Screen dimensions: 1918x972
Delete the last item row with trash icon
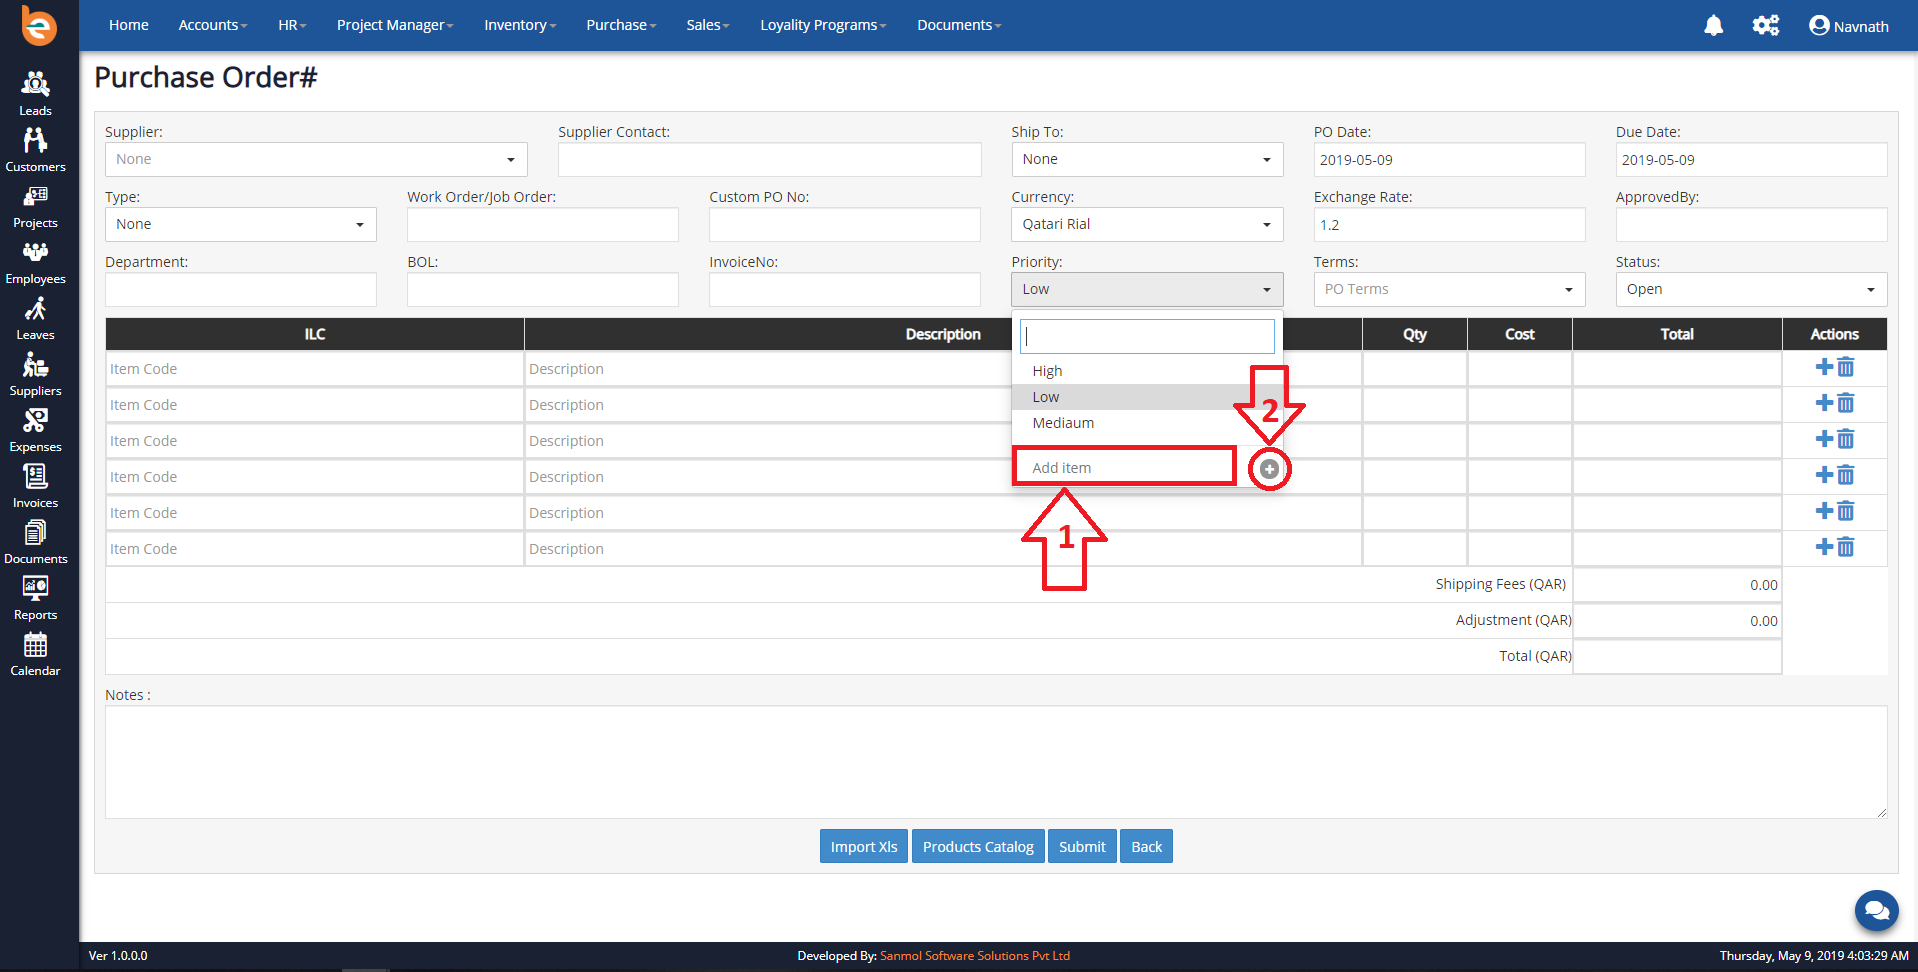pos(1846,547)
